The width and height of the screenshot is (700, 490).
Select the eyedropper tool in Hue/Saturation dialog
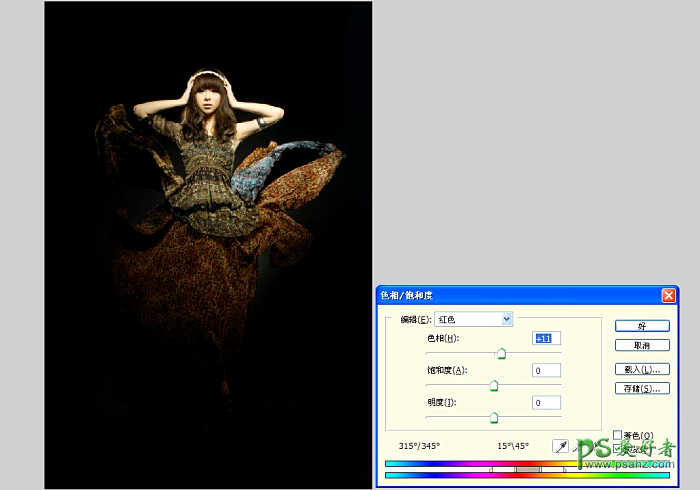560,446
